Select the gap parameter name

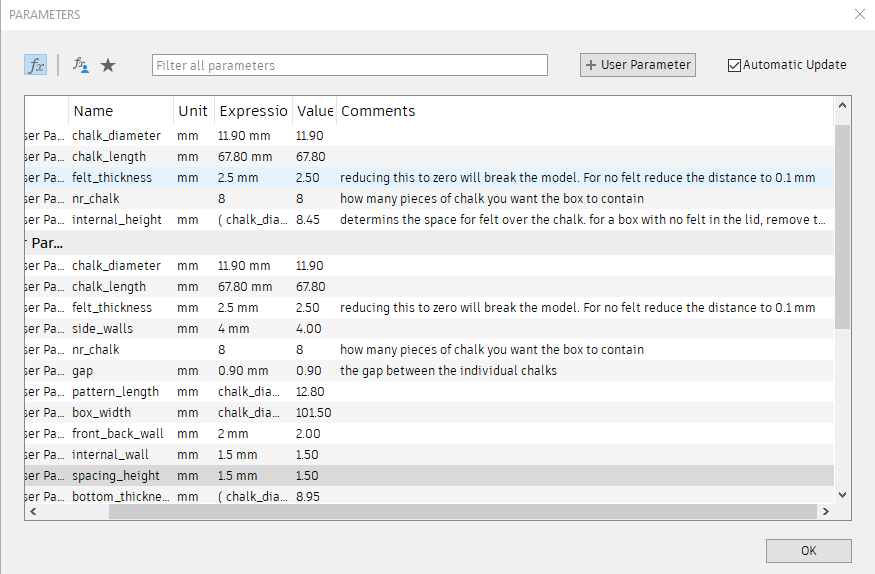(83, 371)
